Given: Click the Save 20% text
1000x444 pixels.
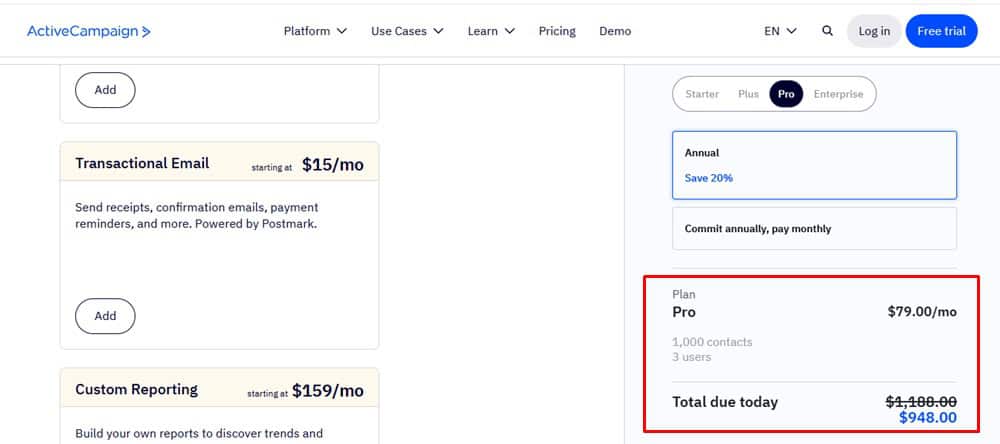Looking at the screenshot, I should coord(709,178).
